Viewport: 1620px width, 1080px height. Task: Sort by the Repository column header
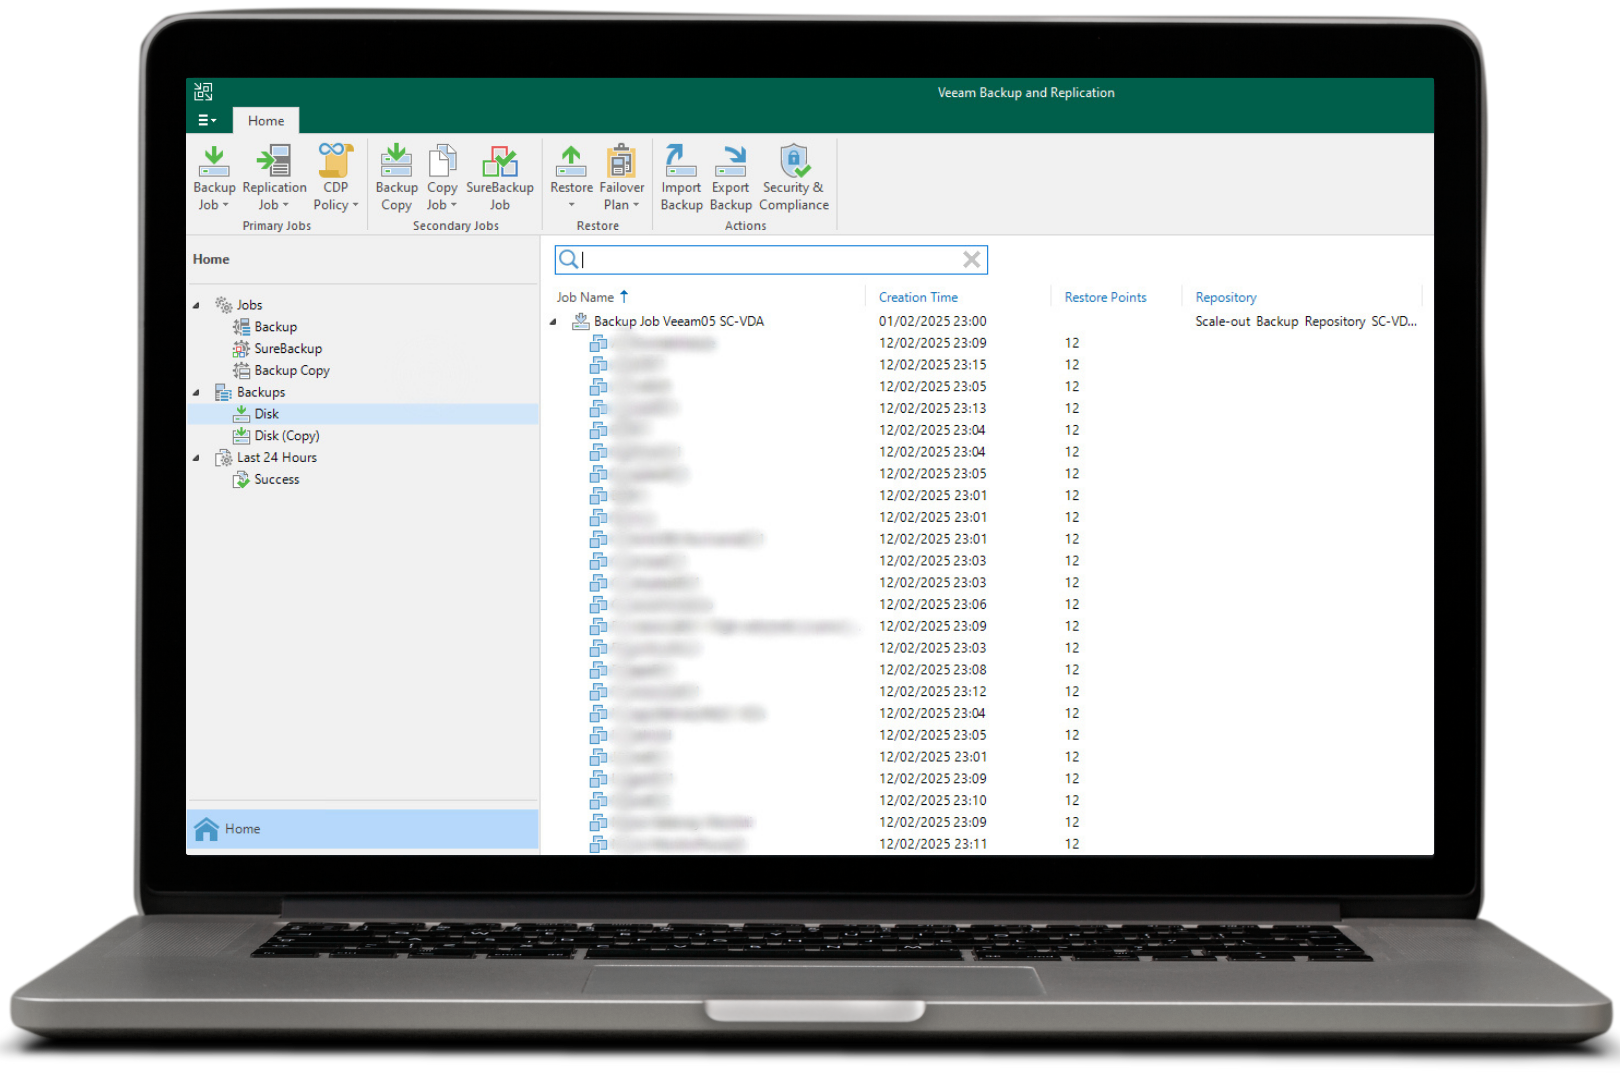(1225, 297)
